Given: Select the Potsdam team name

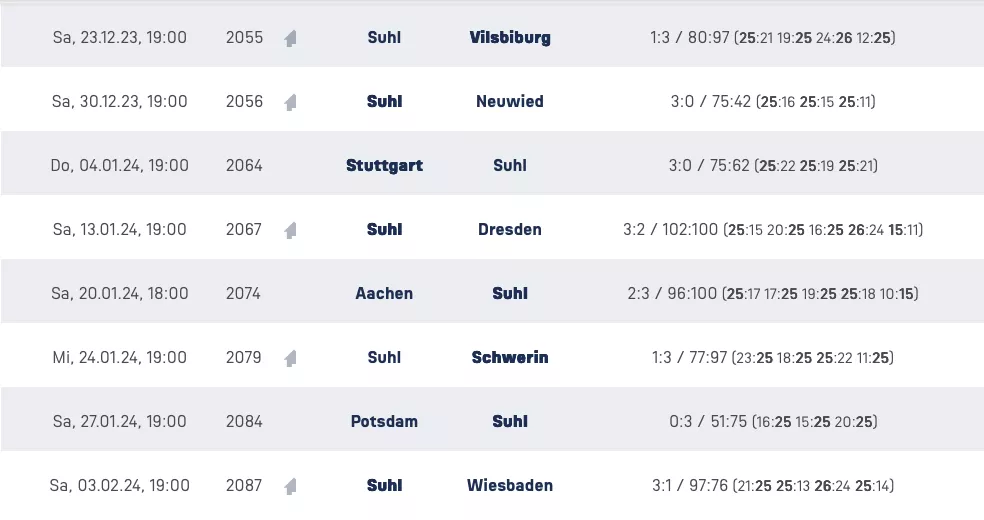Looking at the screenshot, I should pyautogui.click(x=384, y=422).
